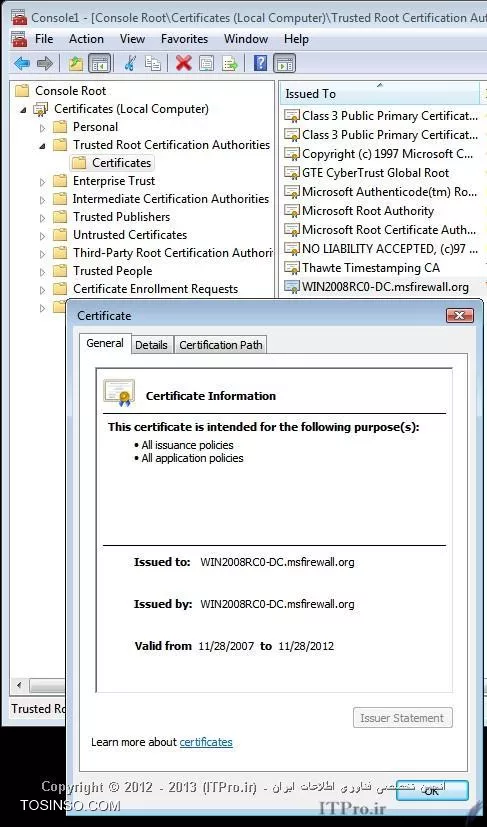
Task: Open the Action menu
Action: coord(86,39)
